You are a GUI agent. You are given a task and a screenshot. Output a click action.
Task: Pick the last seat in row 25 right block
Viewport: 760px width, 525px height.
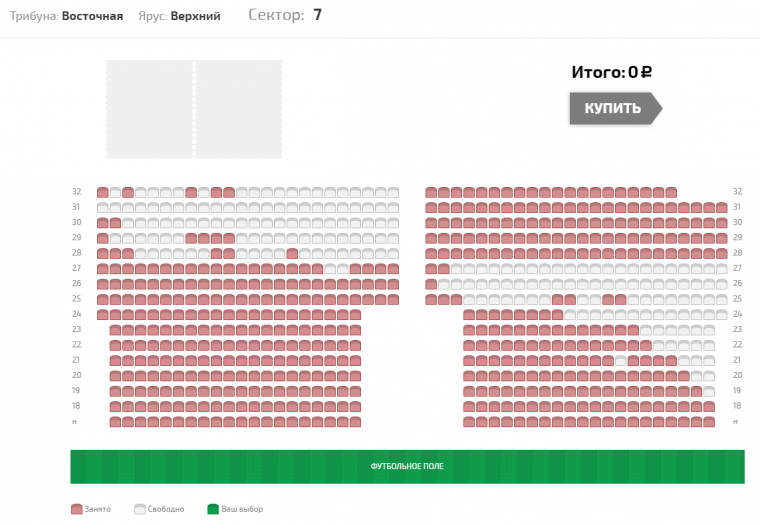[x=721, y=300]
